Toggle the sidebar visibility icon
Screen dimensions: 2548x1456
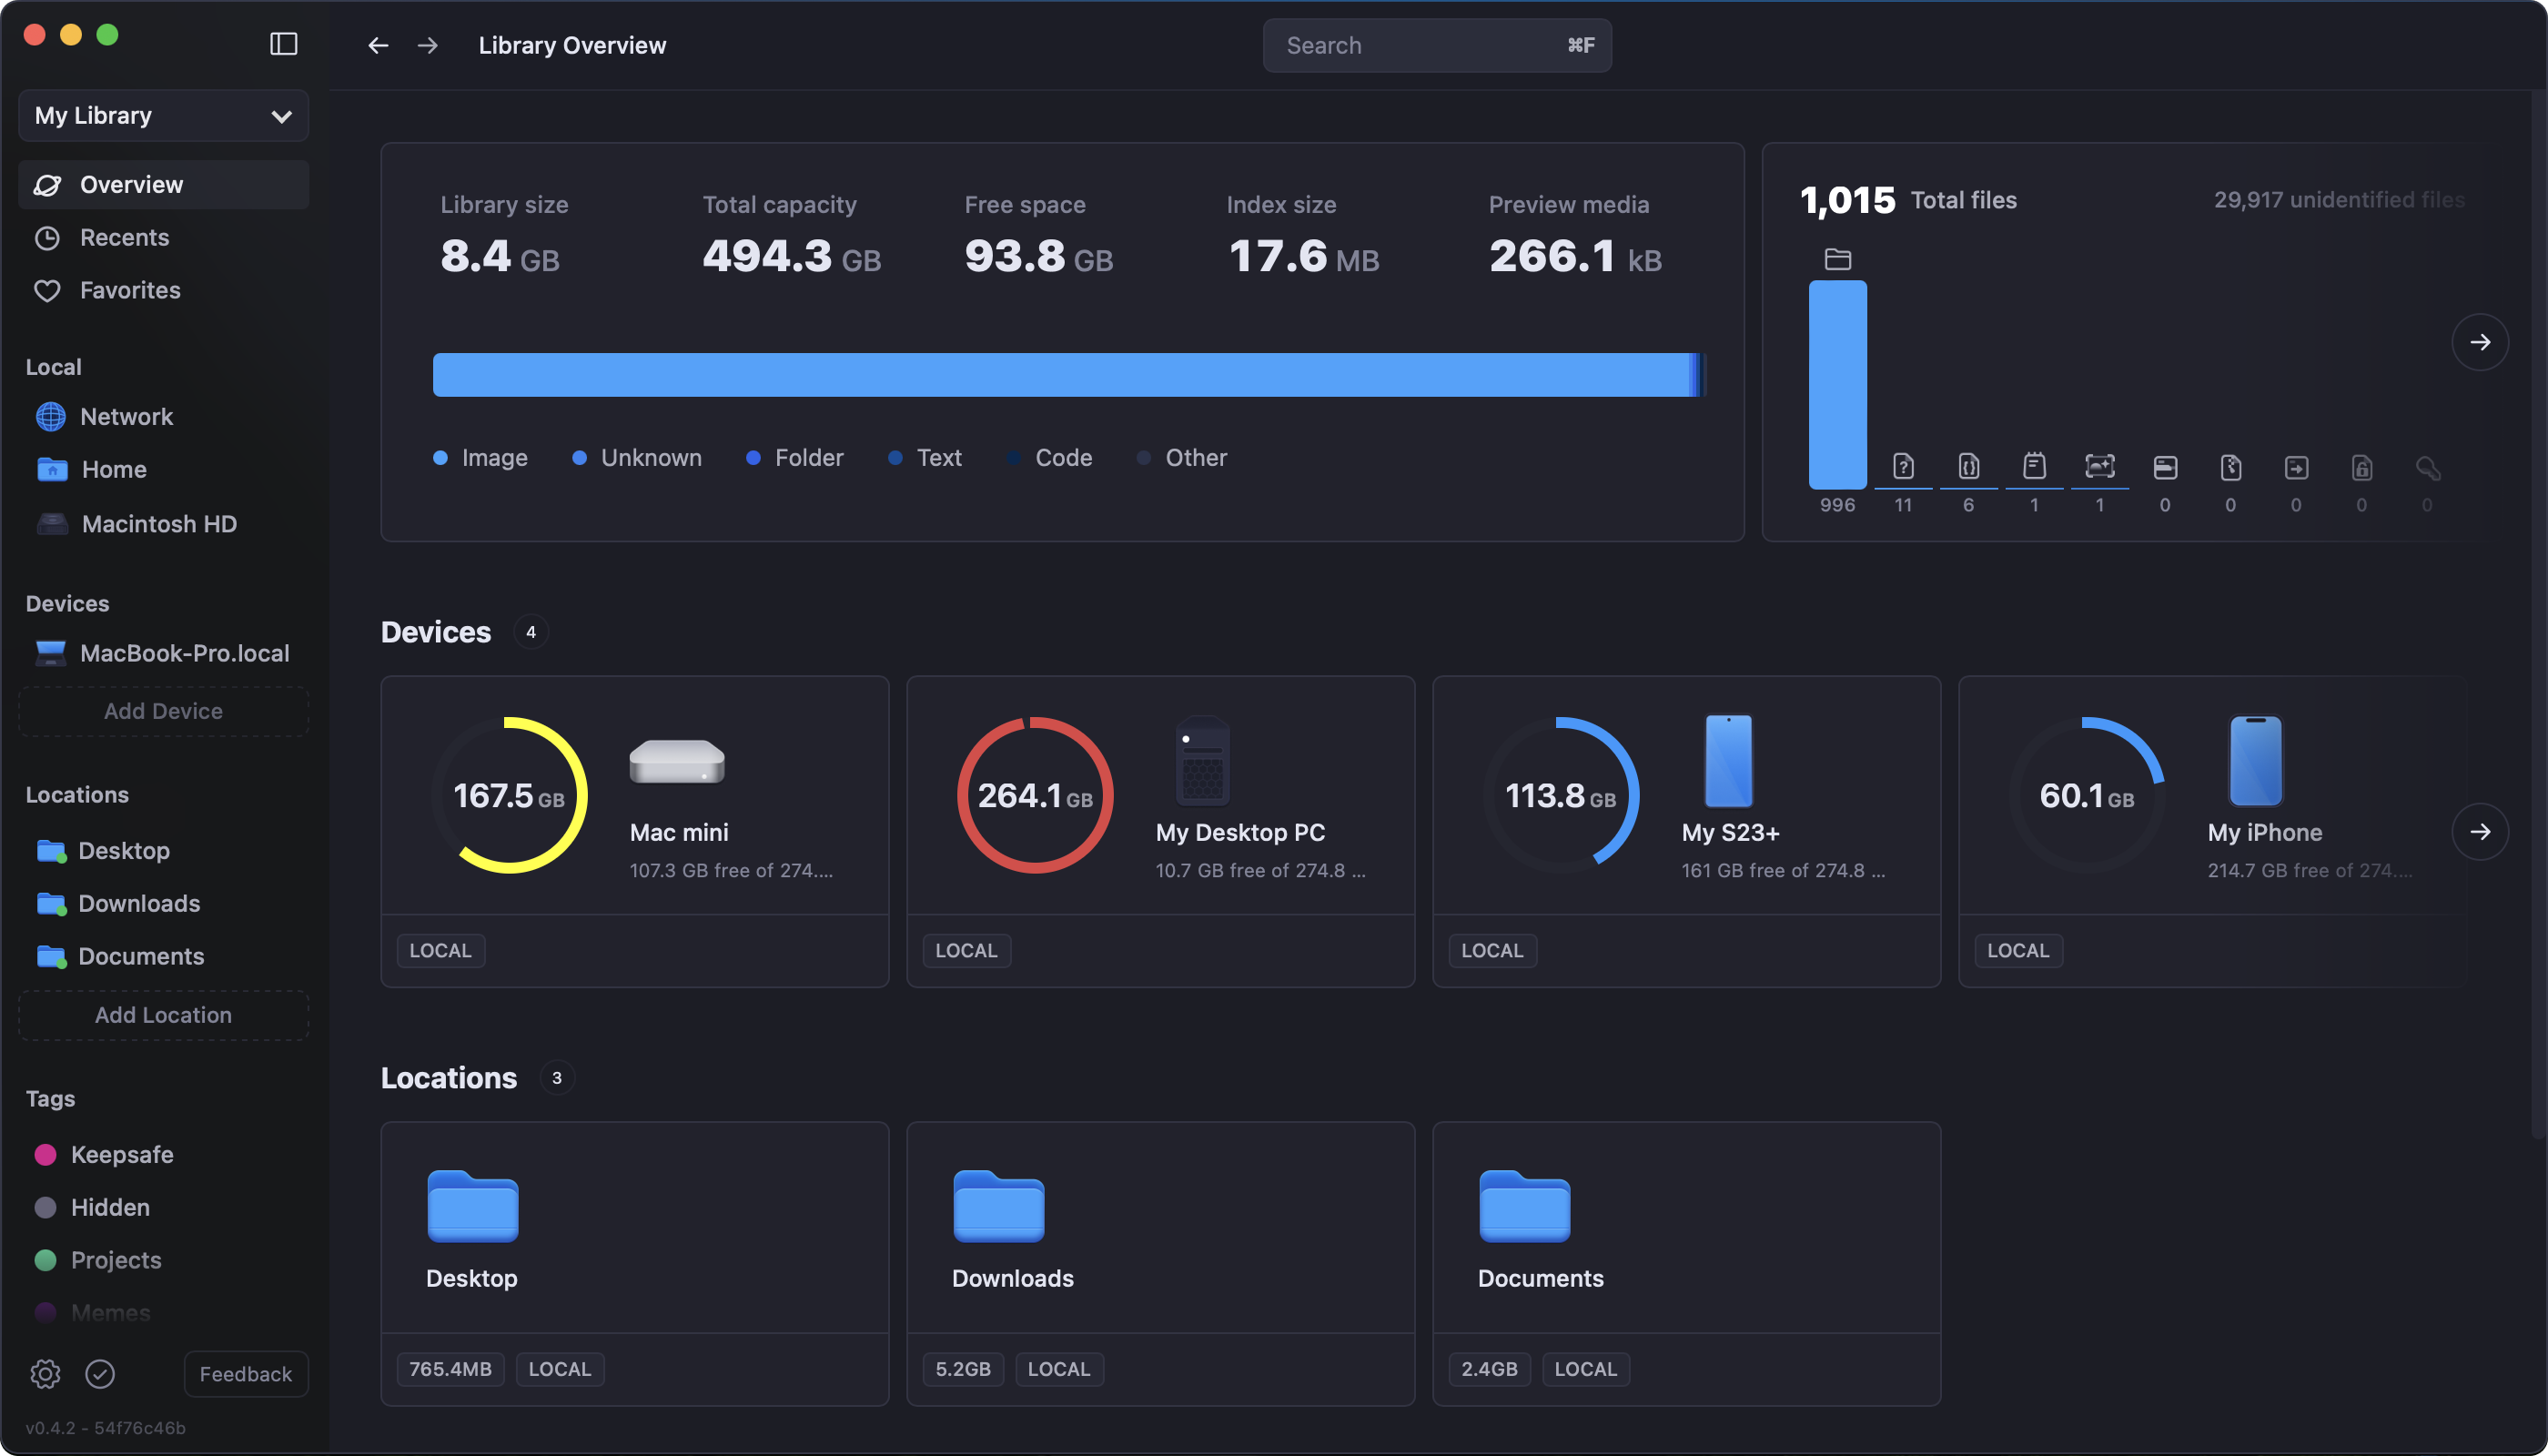[x=284, y=44]
